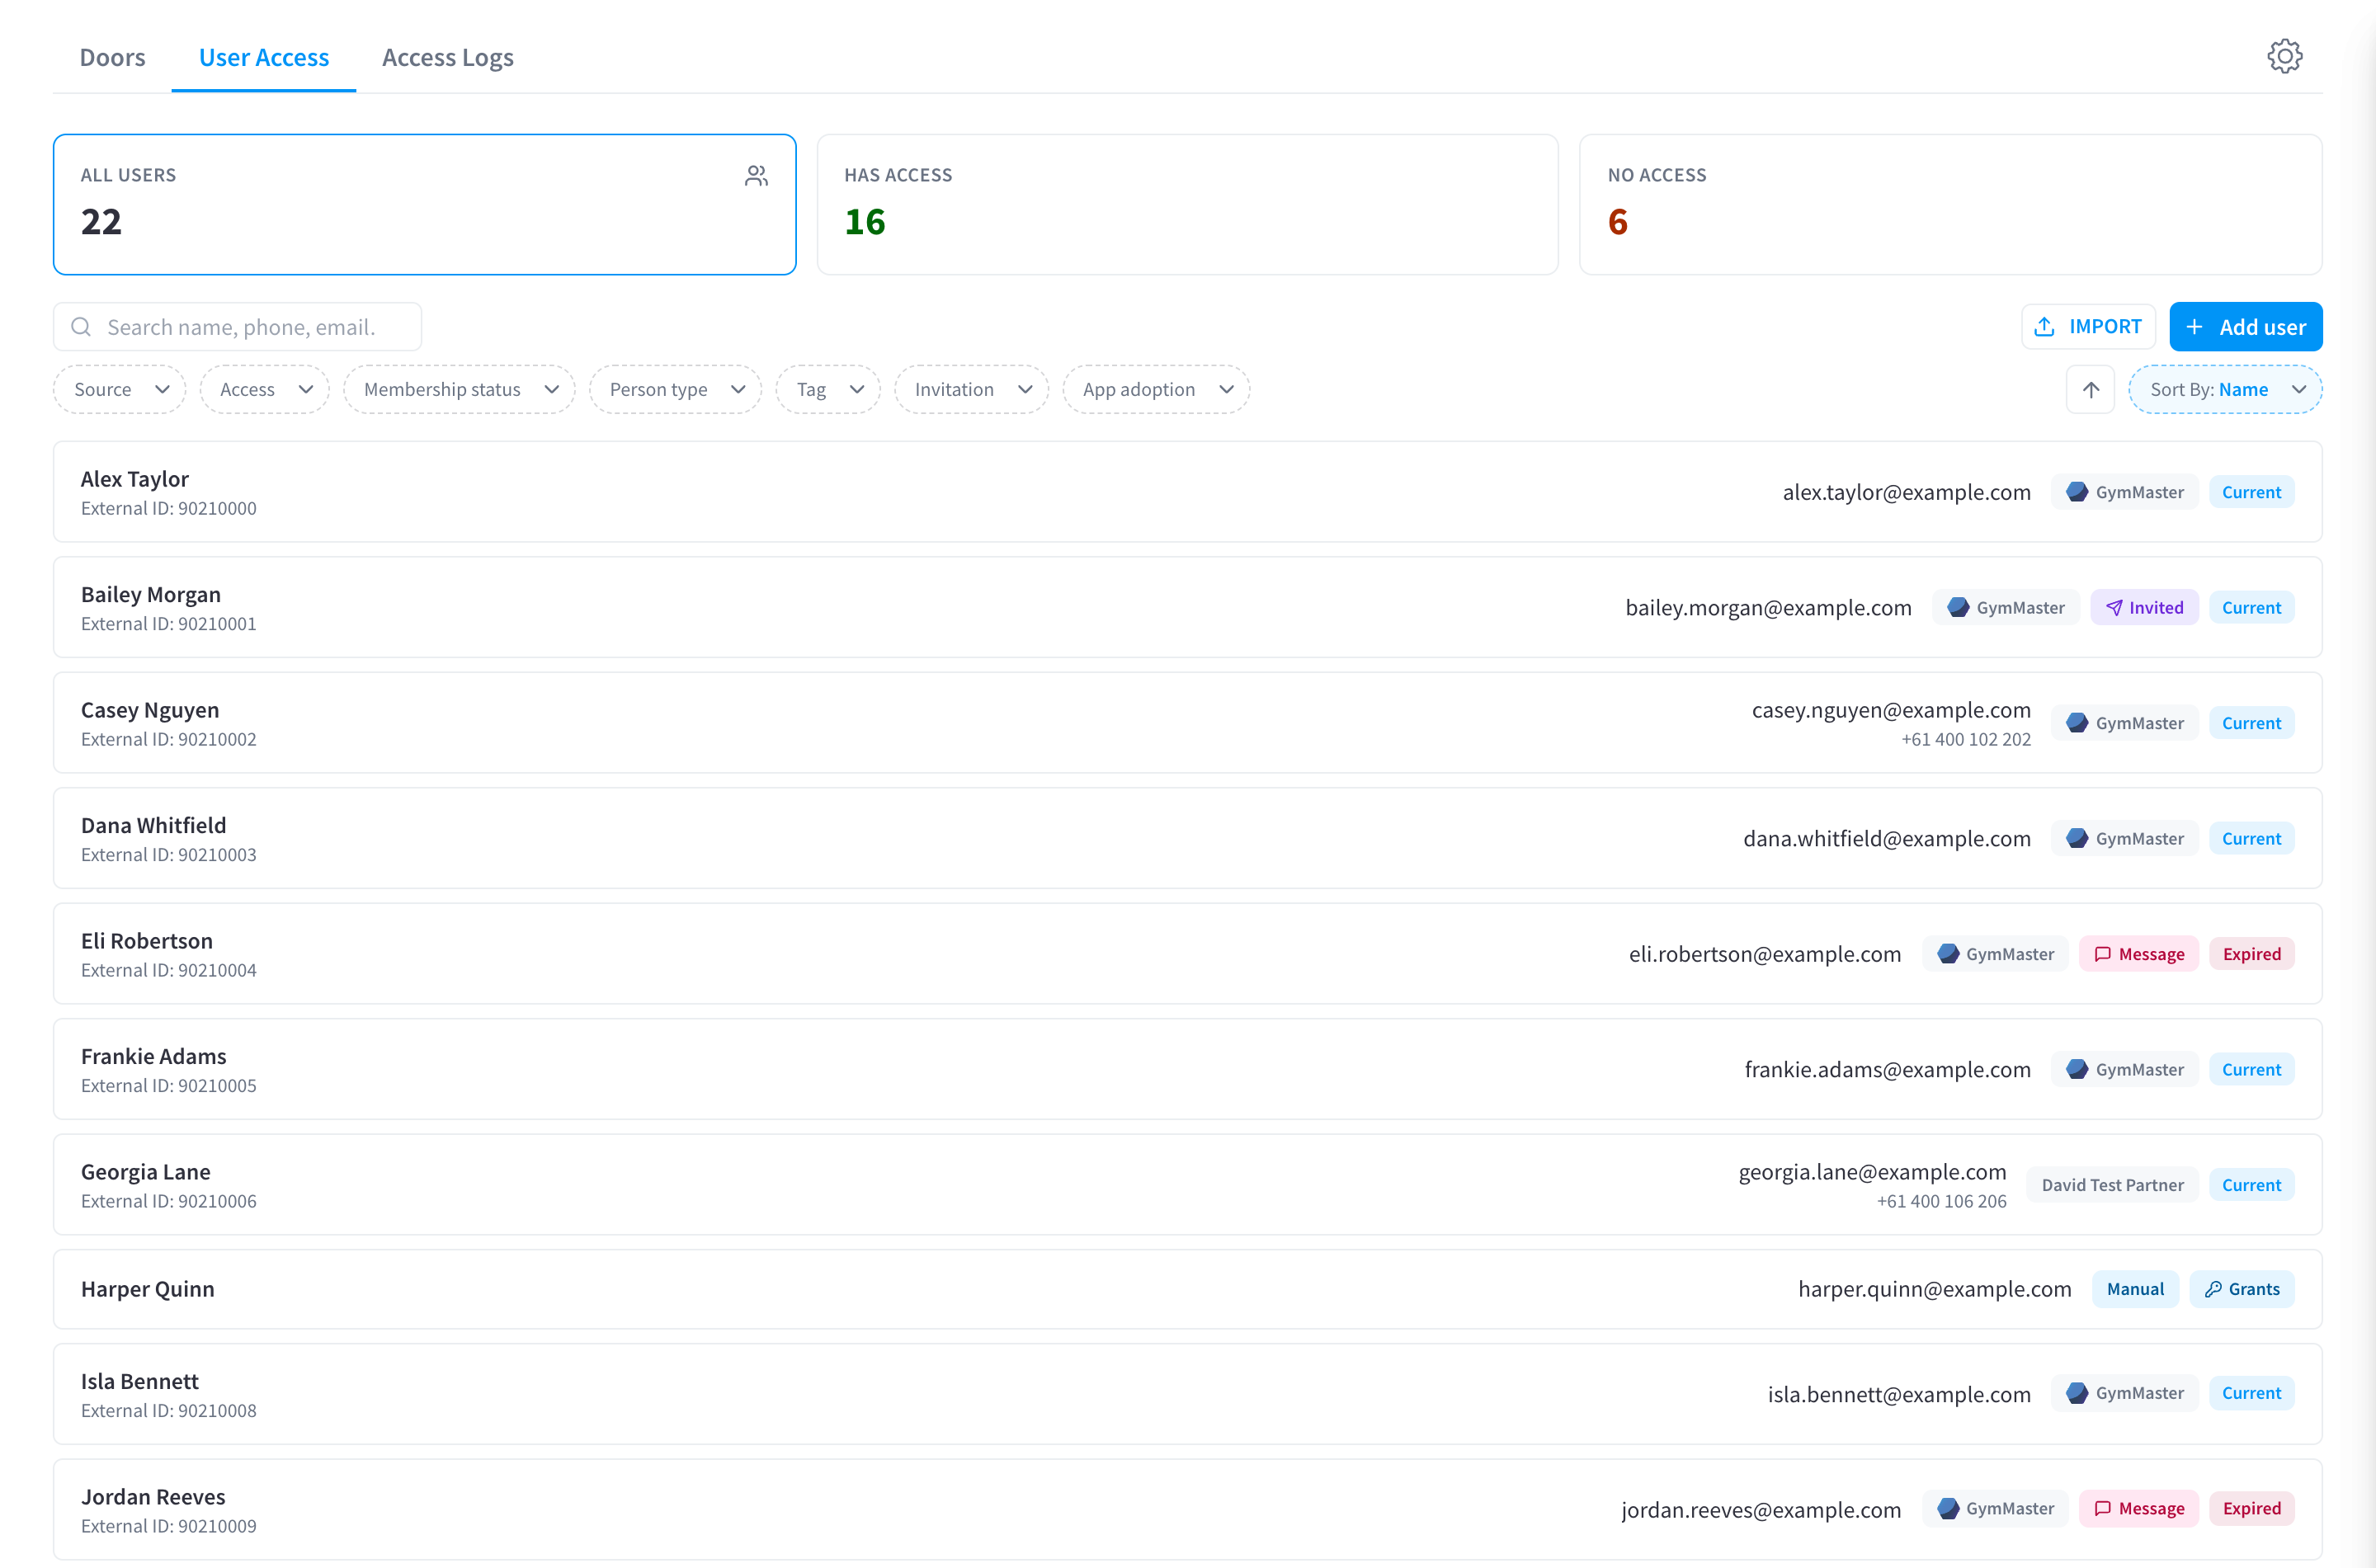
Task: Click GymMaster badge on Dana Whitfield row
Action: tap(2124, 838)
